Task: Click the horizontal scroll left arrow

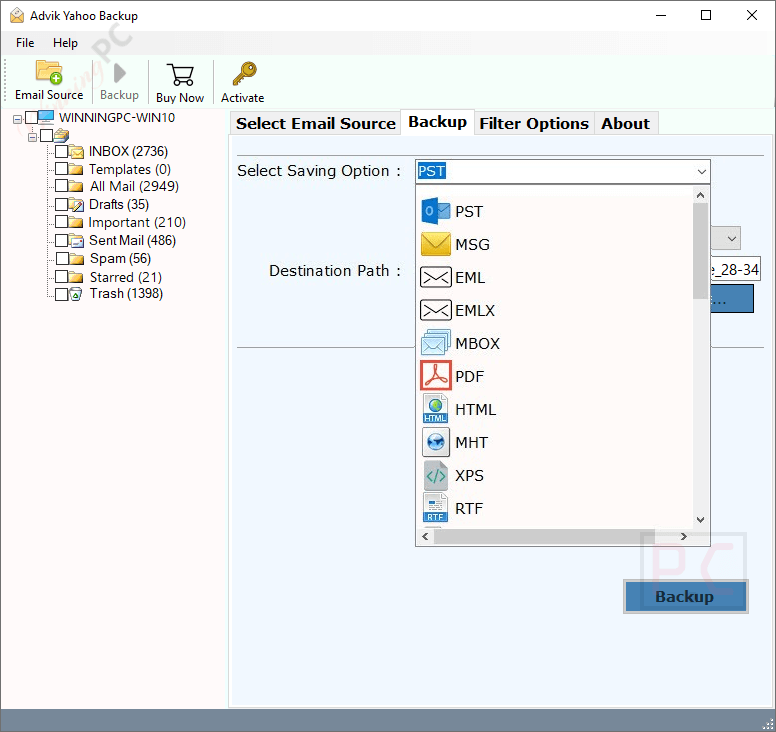Action: click(x=425, y=537)
